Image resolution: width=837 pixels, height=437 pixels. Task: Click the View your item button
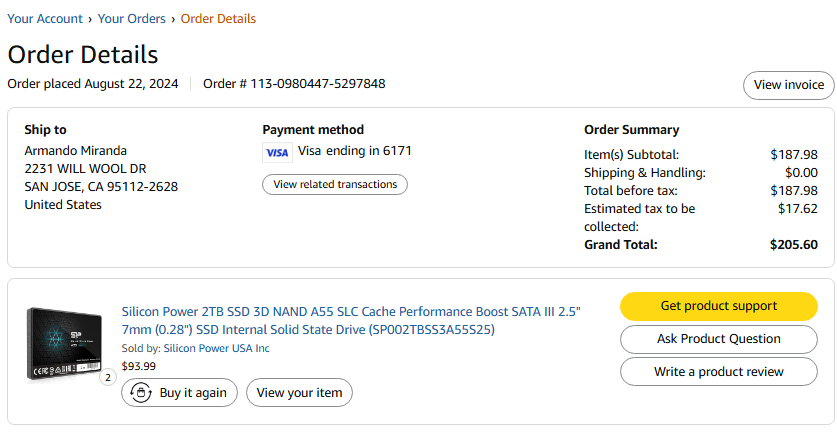tap(299, 393)
